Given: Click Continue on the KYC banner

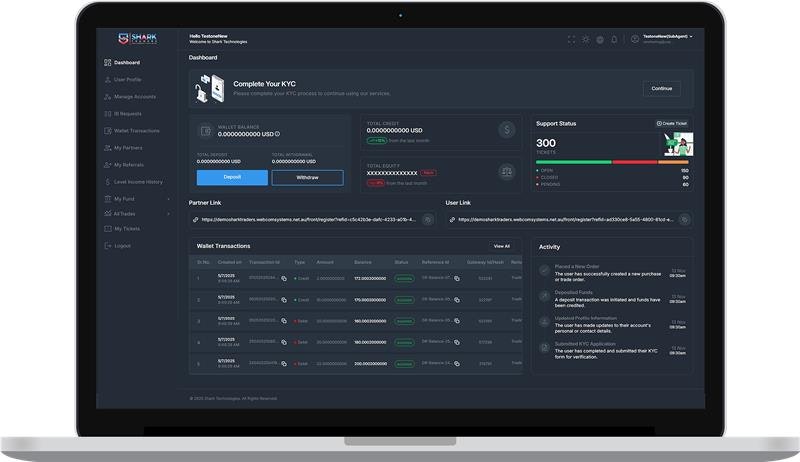Looking at the screenshot, I should [x=662, y=89].
